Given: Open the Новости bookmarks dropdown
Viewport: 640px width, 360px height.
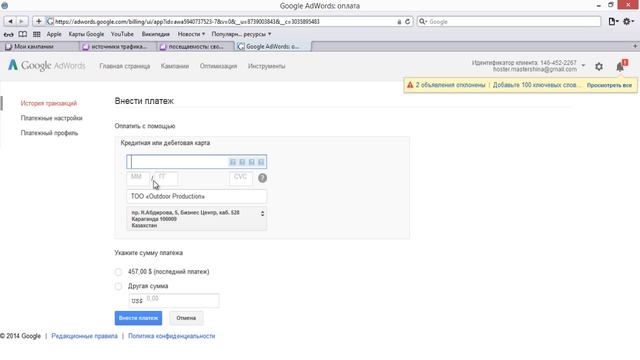Looking at the screenshot, I should click(191, 34).
